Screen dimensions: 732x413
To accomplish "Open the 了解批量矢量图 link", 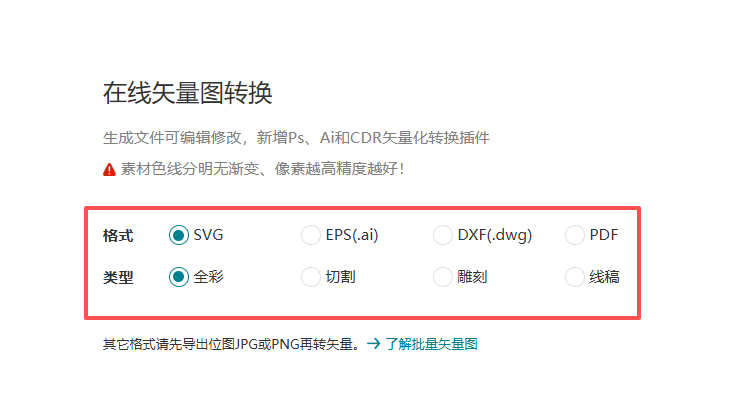I will [x=431, y=344].
